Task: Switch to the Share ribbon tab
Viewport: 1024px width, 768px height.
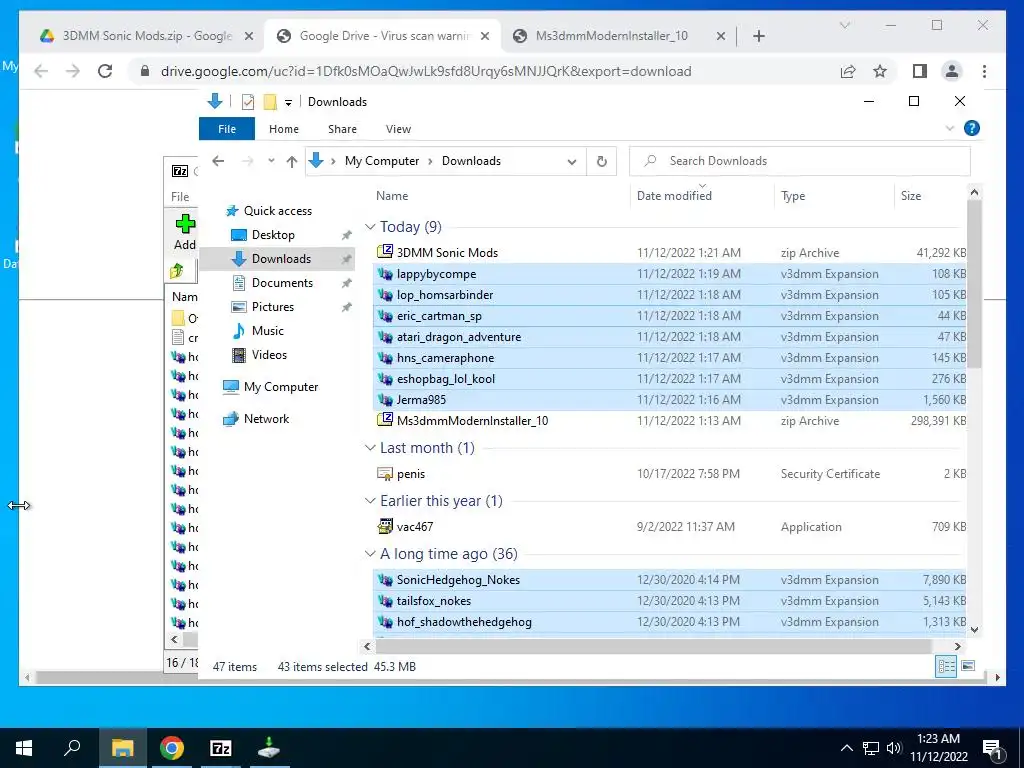Action: pyautogui.click(x=342, y=129)
